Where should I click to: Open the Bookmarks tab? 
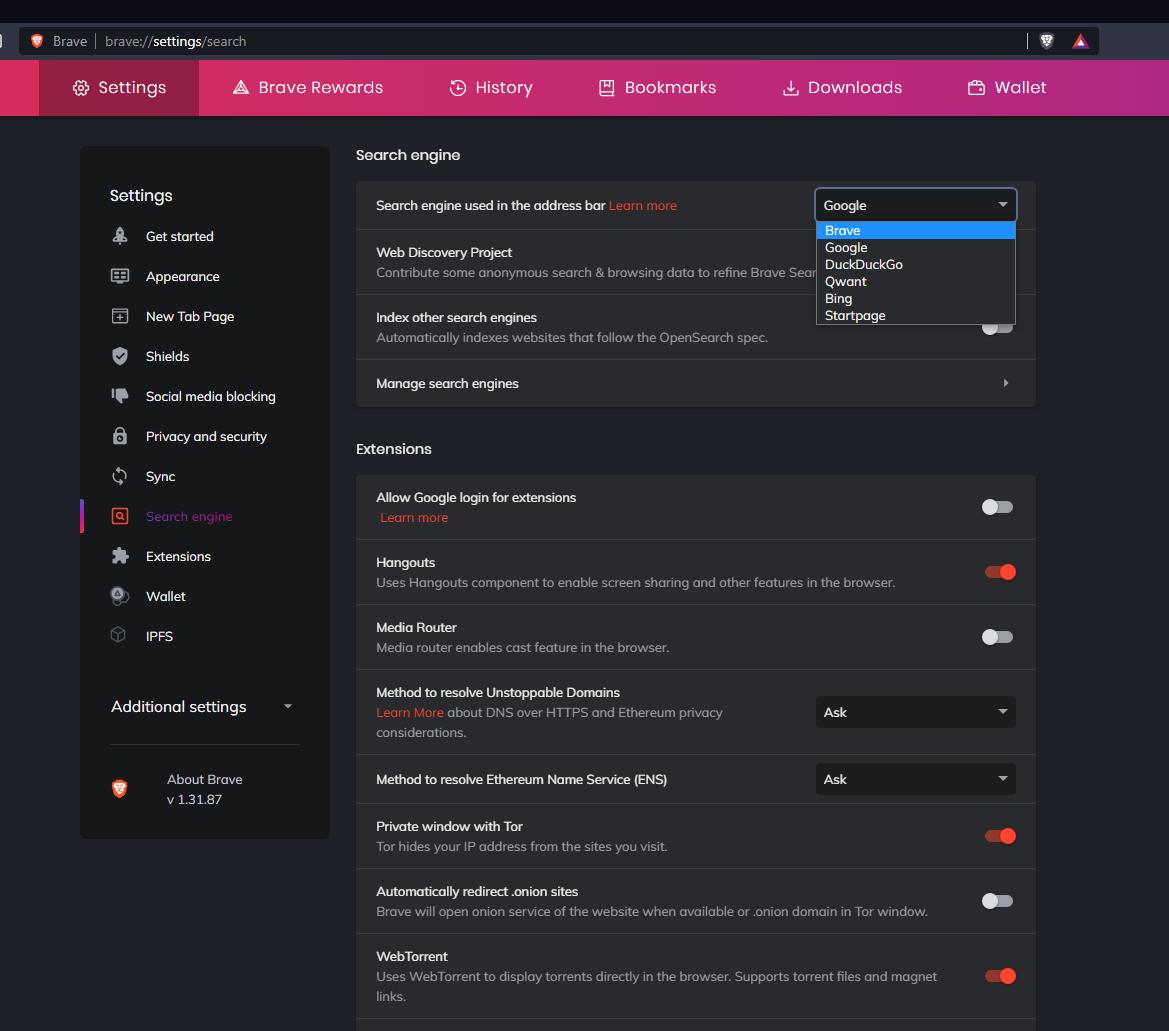coord(658,88)
